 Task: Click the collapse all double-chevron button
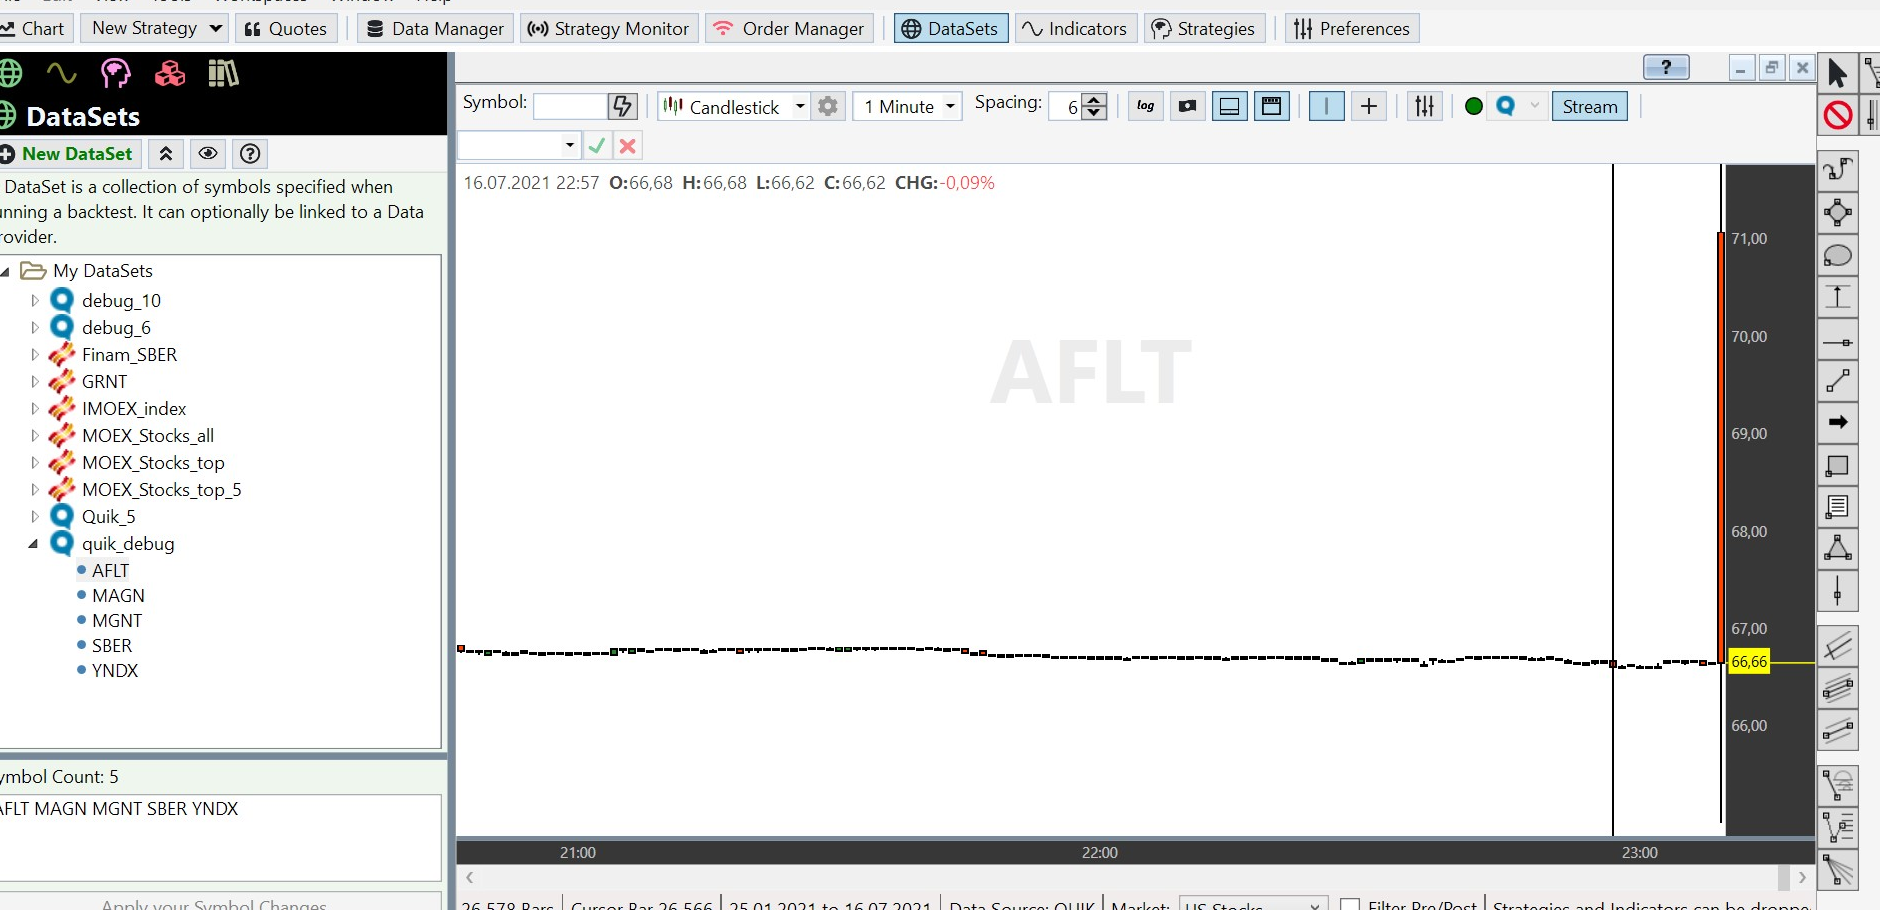coord(166,154)
